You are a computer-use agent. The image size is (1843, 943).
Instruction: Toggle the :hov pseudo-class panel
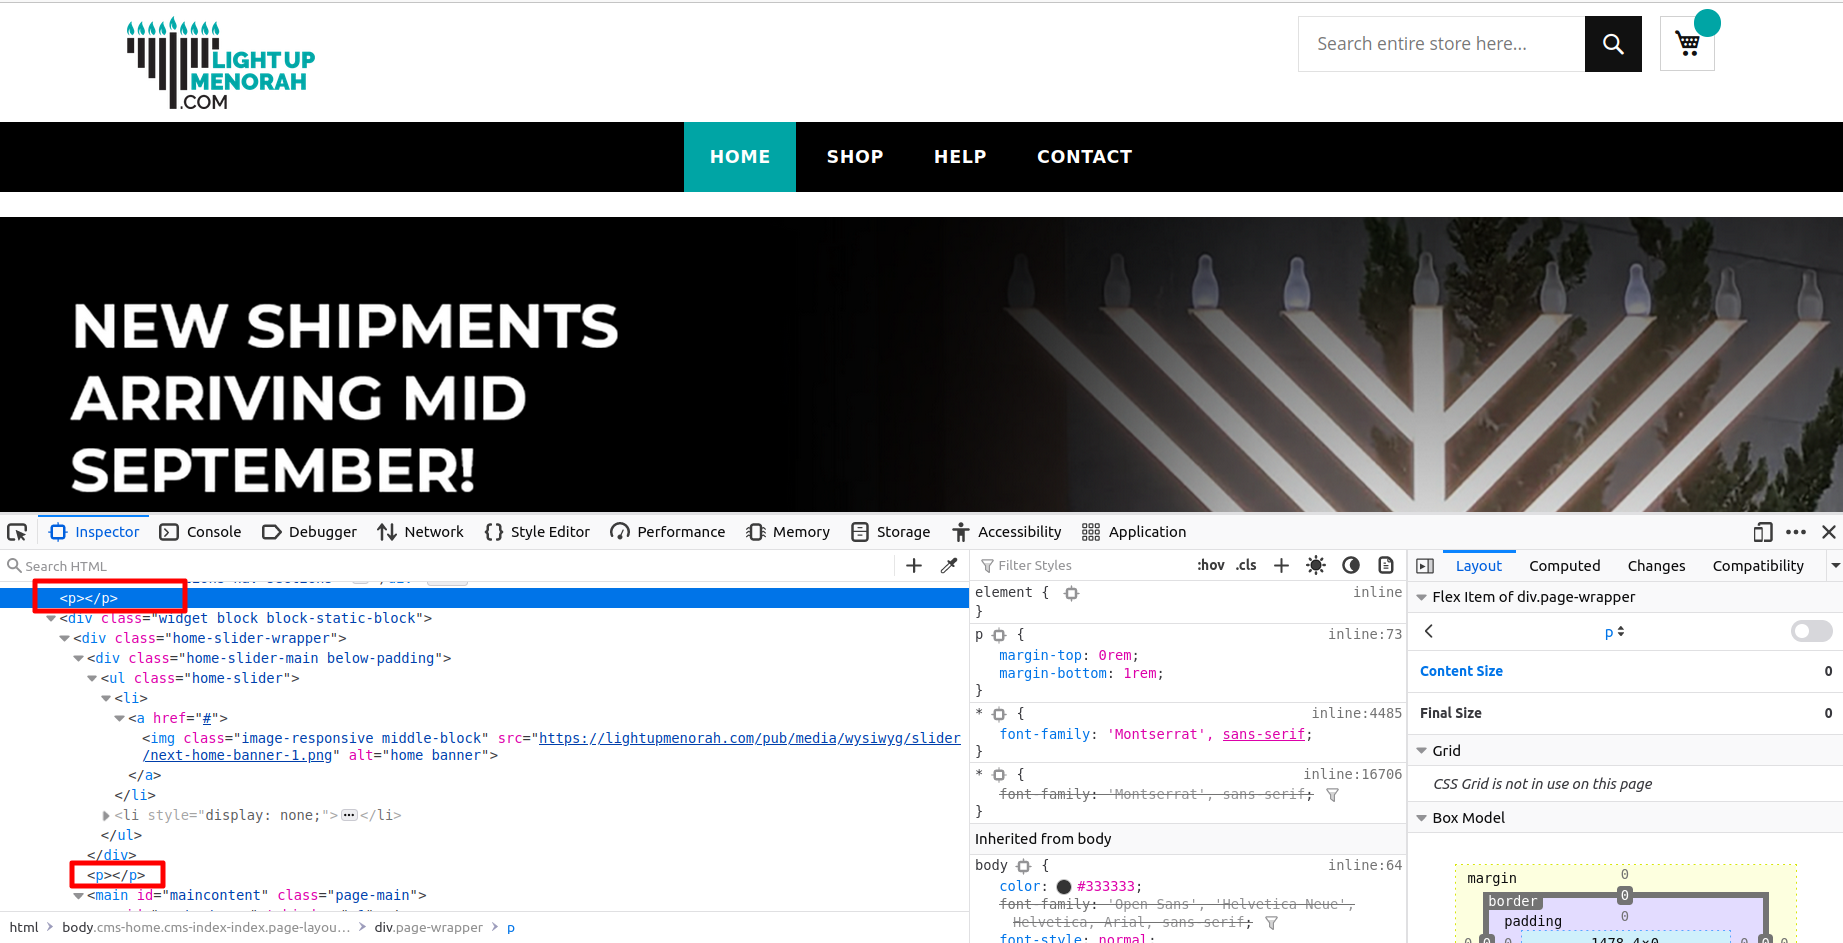[1210, 565]
